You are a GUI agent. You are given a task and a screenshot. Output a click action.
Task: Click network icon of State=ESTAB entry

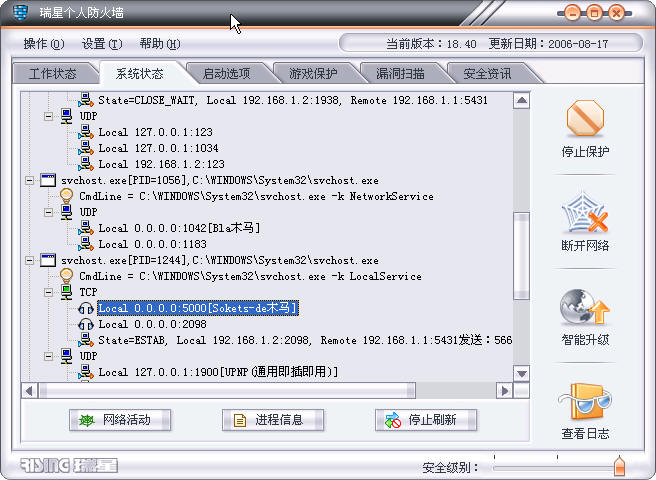[x=86, y=340]
